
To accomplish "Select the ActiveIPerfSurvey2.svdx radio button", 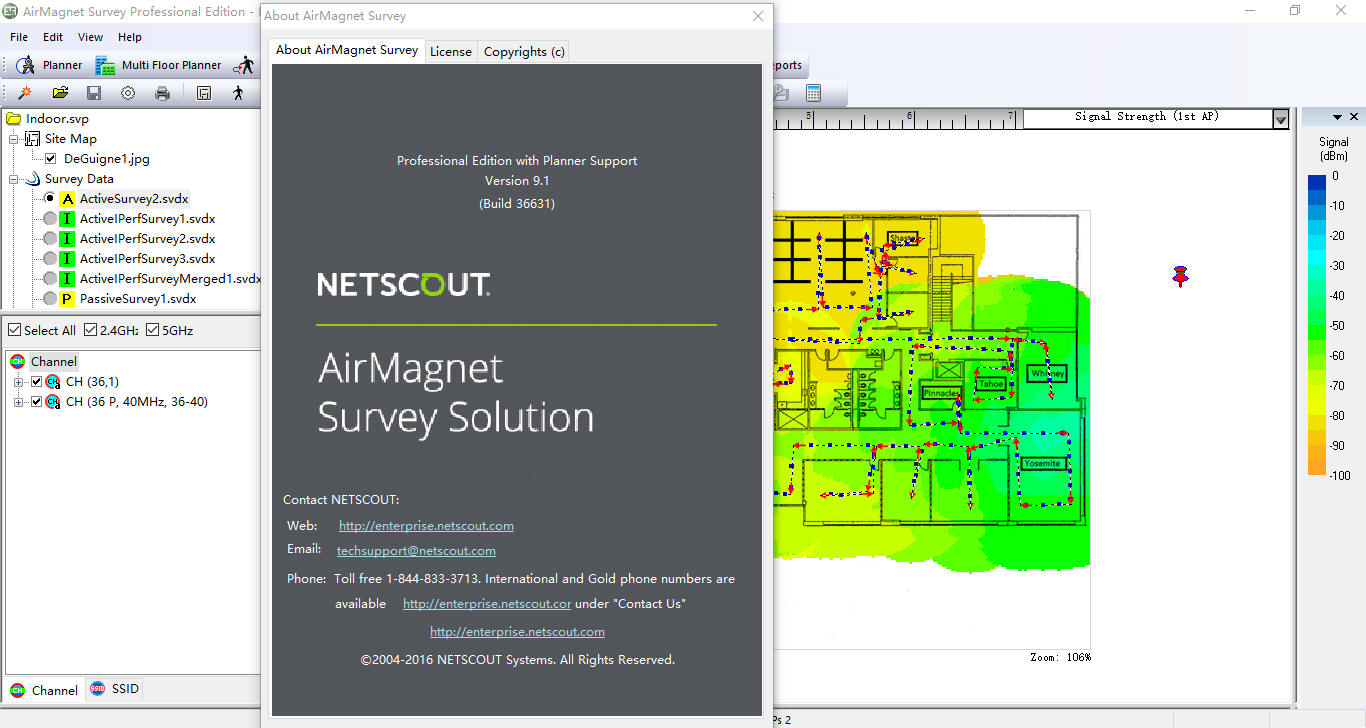I will coord(50,239).
